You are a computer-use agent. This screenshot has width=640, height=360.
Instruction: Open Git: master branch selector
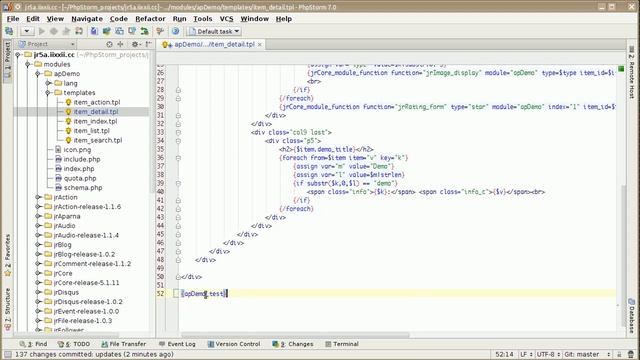pyautogui.click(x=587, y=354)
